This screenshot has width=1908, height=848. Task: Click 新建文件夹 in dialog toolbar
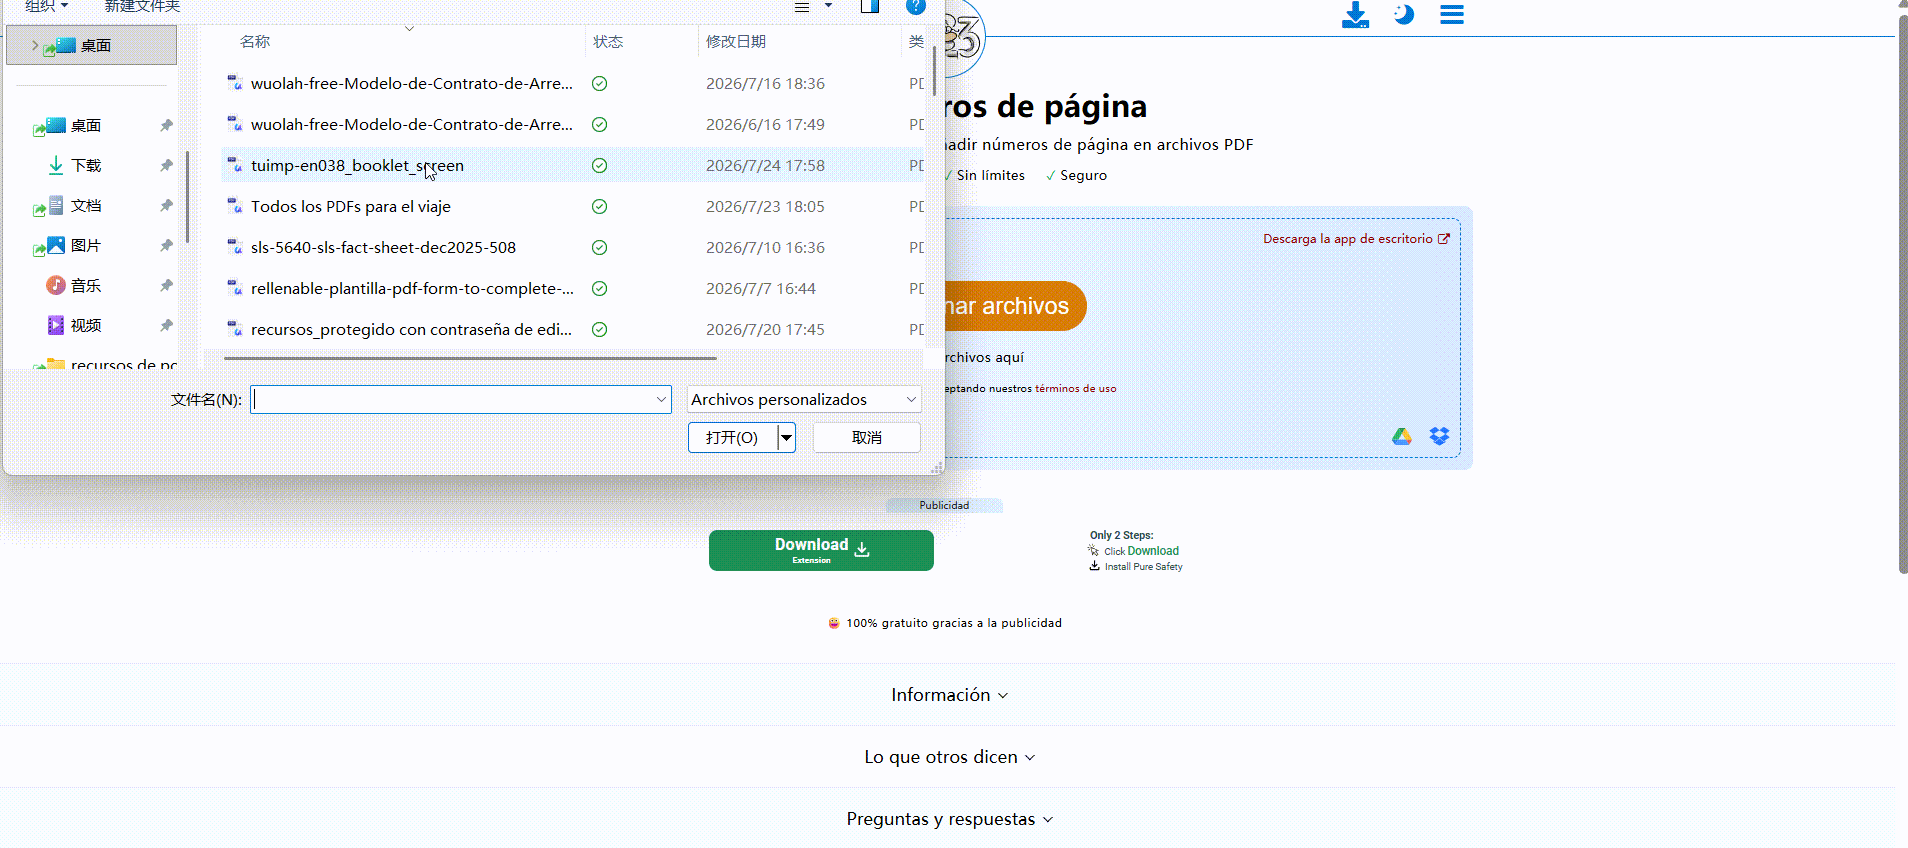click(x=142, y=6)
